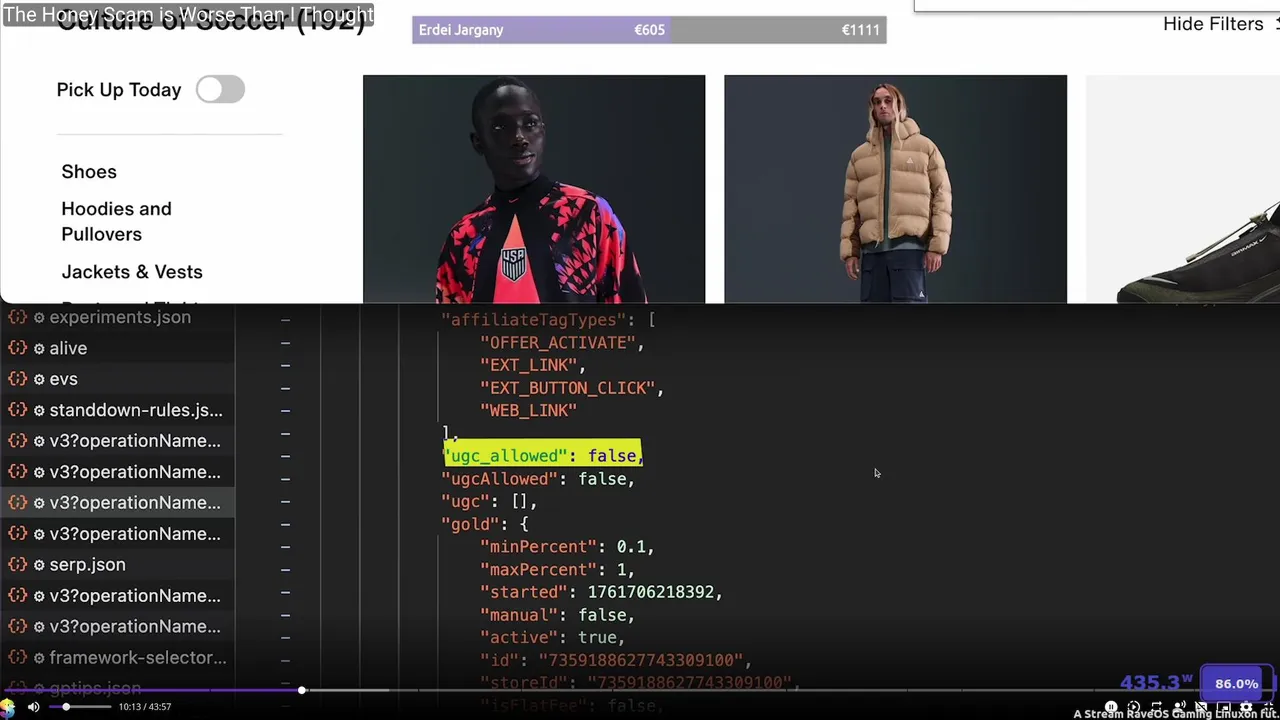Click the braces icon beside evs
This screenshot has height=720, width=1280.
coord(17,379)
